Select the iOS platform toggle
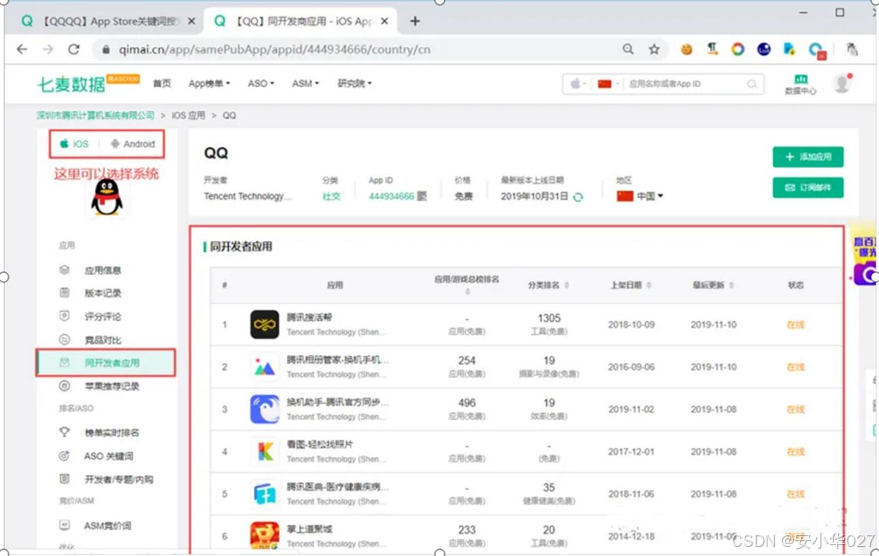The image size is (879, 556). tap(74, 144)
